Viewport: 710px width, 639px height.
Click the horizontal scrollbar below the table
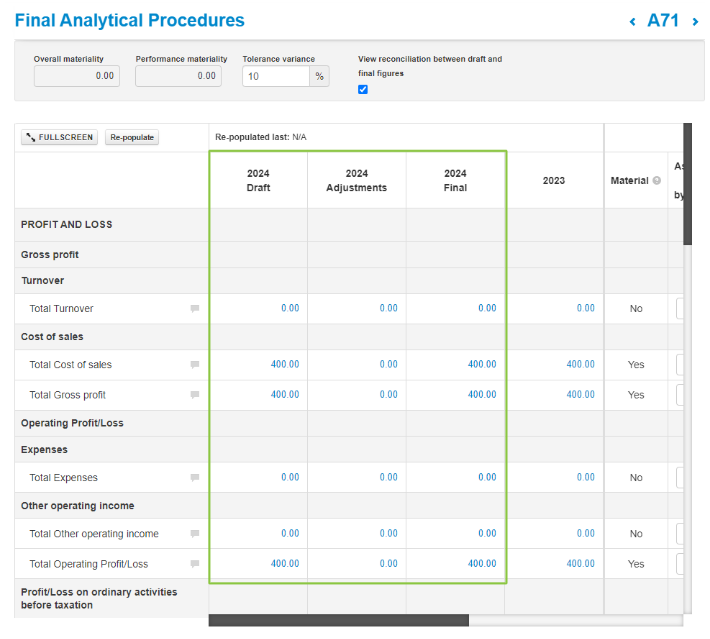[338, 620]
